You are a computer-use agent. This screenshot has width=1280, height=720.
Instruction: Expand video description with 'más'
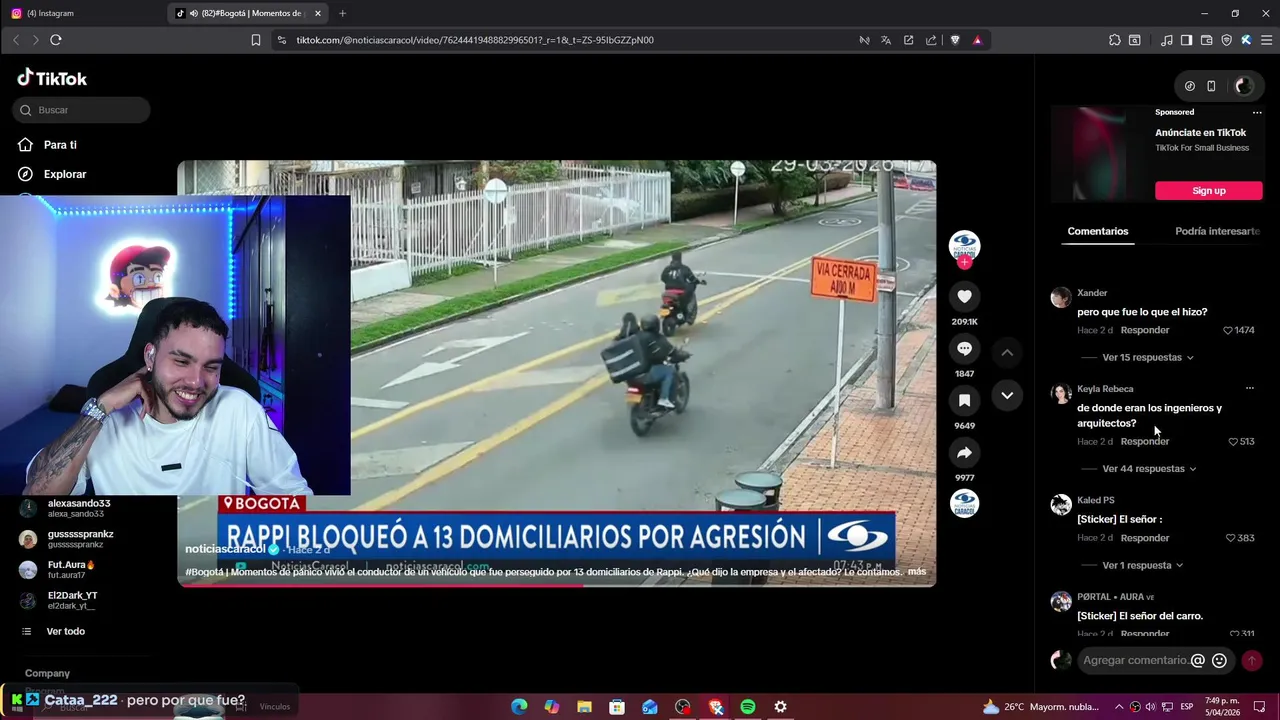click(x=916, y=572)
